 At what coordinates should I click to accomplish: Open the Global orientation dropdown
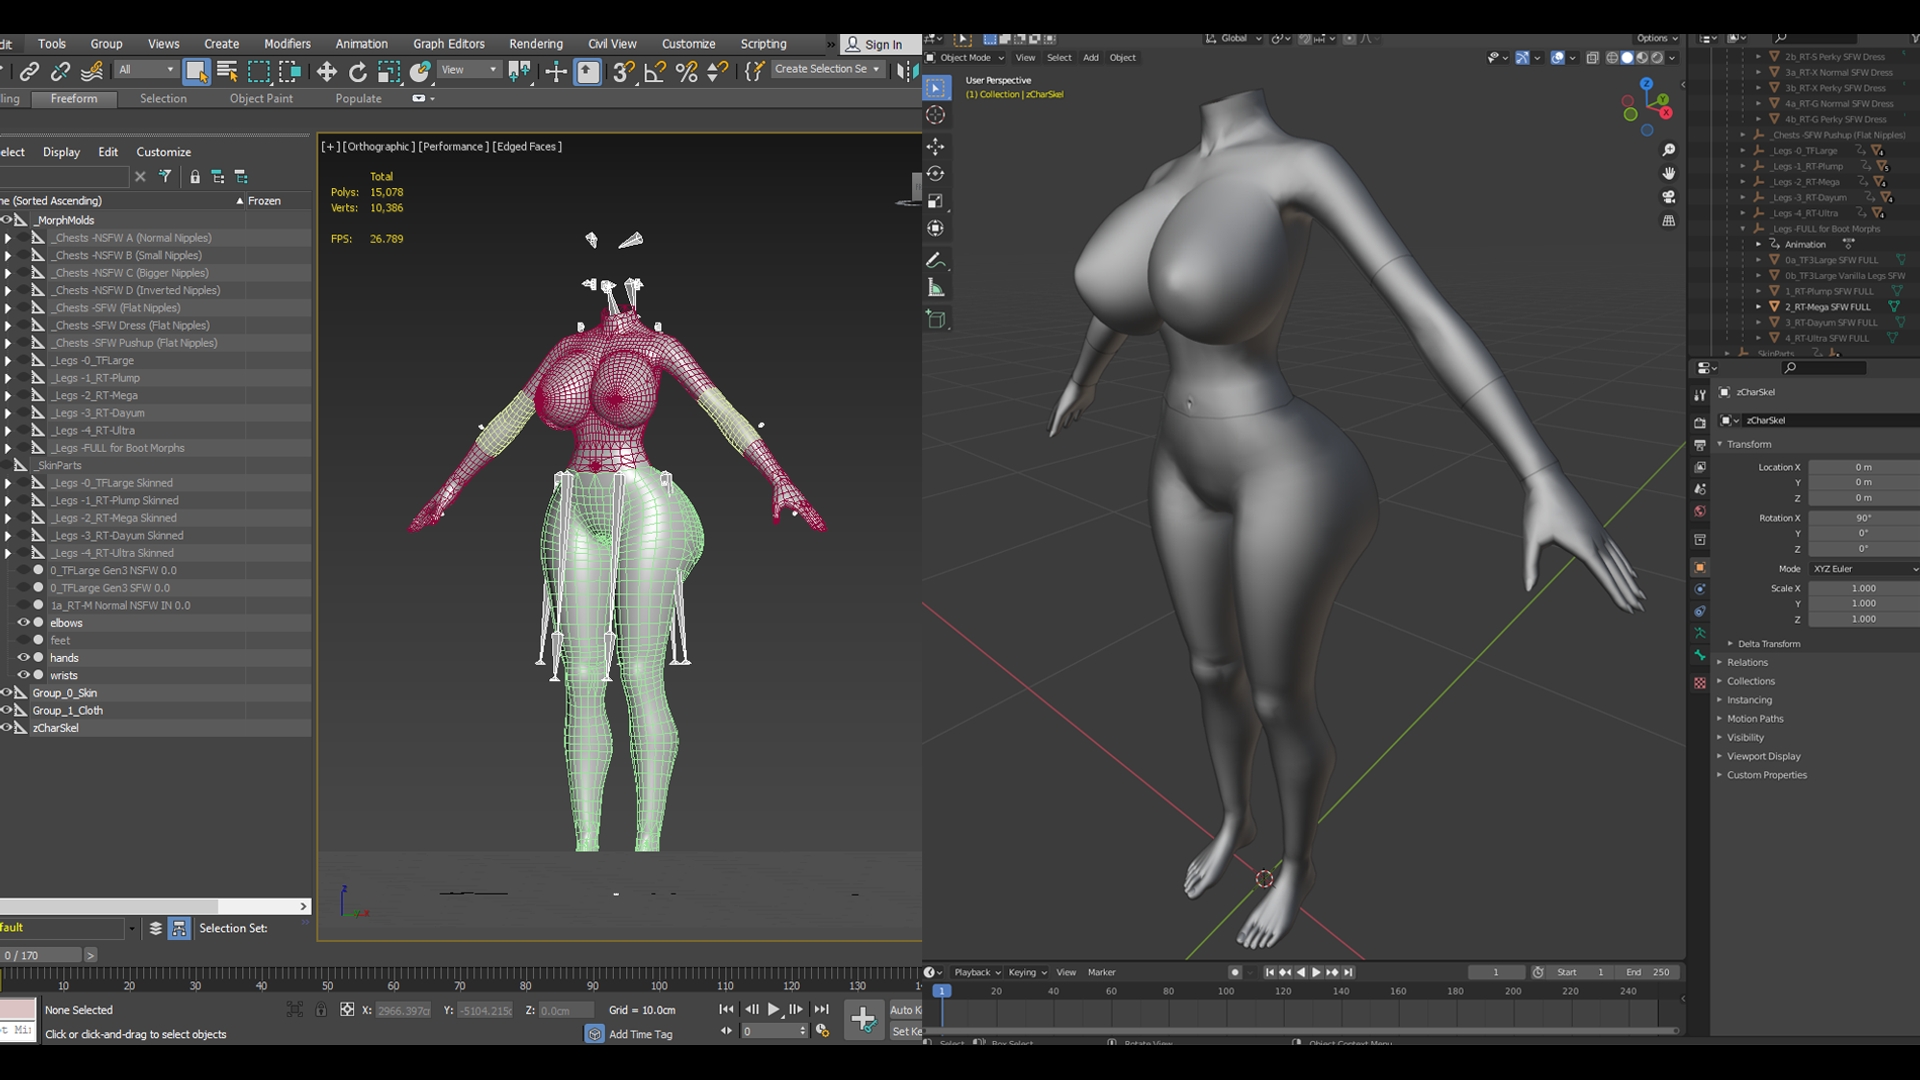[x=1234, y=39]
